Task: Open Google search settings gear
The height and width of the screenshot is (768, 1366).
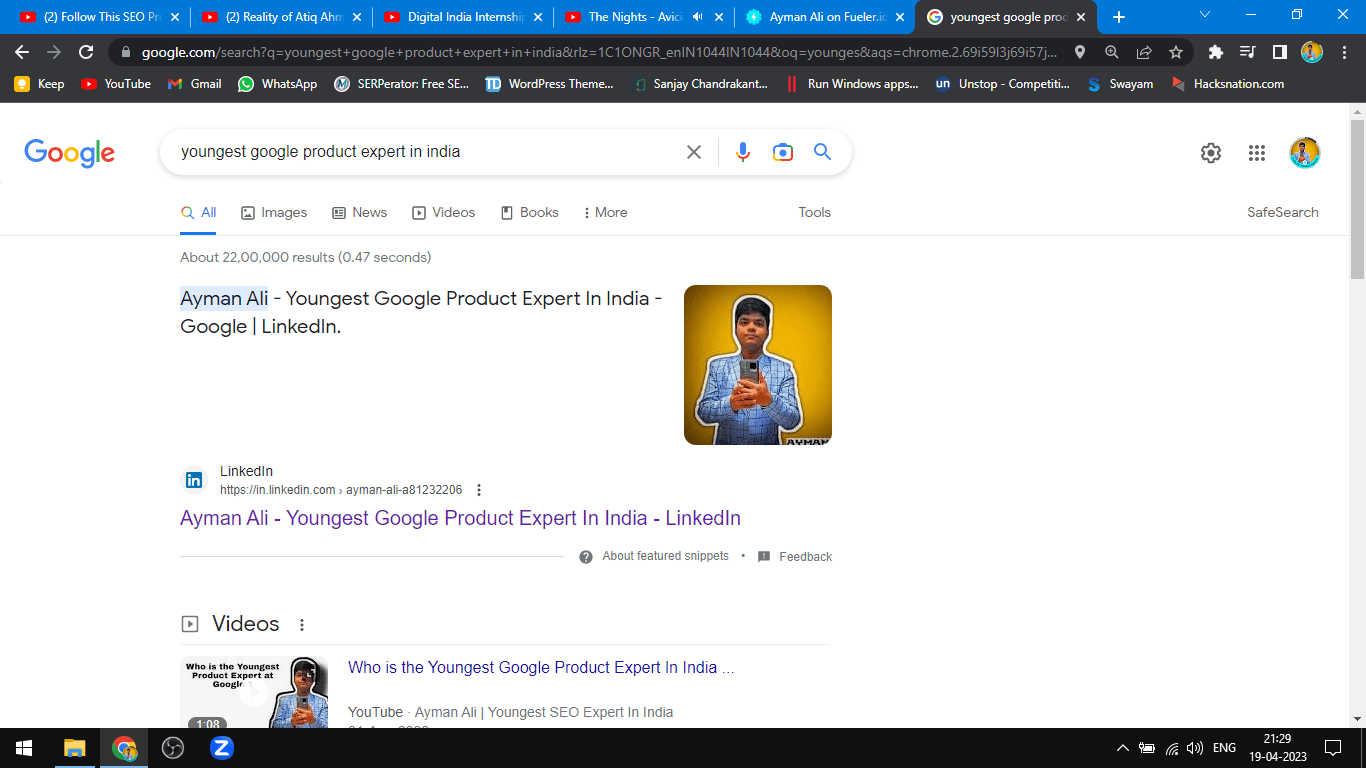Action: tap(1210, 153)
